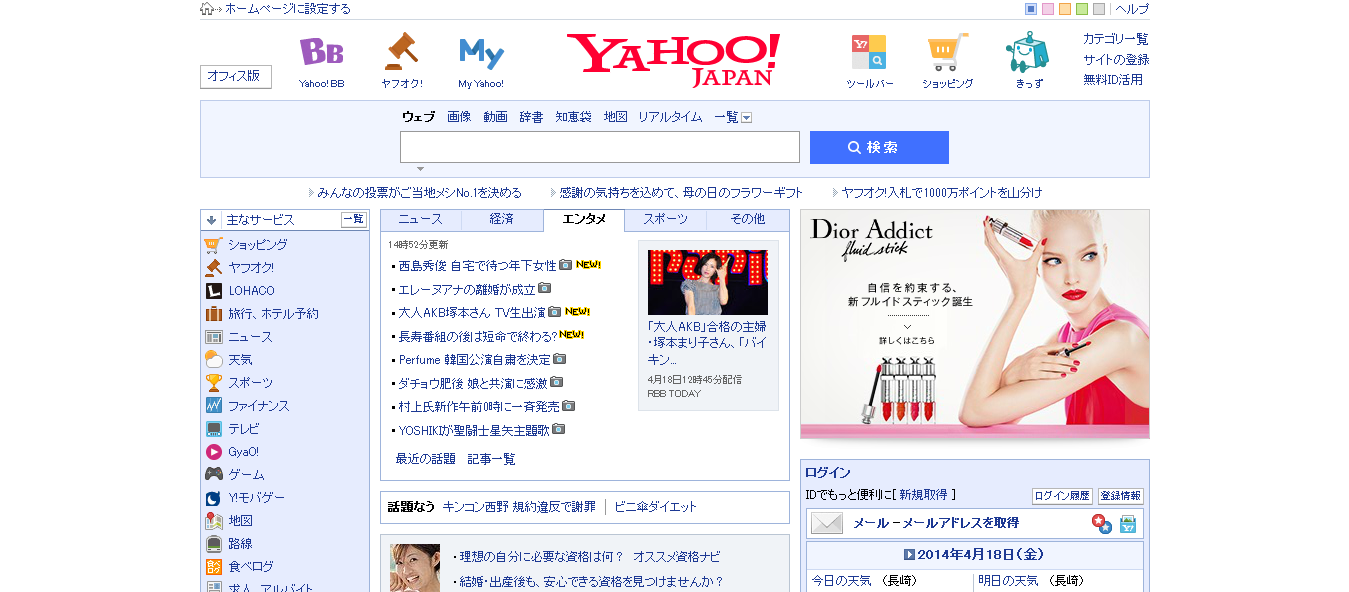Open the Kids (きっず) icon

tap(1027, 52)
